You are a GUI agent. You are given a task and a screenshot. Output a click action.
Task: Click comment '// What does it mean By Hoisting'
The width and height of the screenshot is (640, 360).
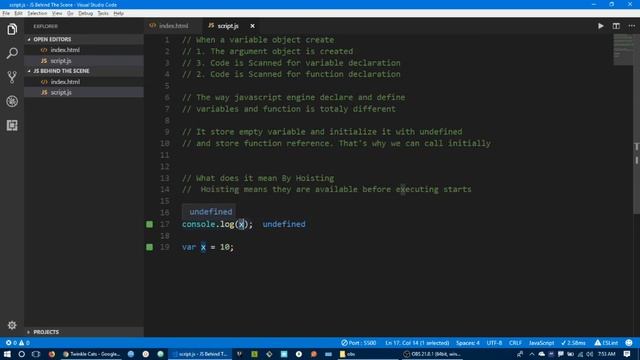coord(258,178)
